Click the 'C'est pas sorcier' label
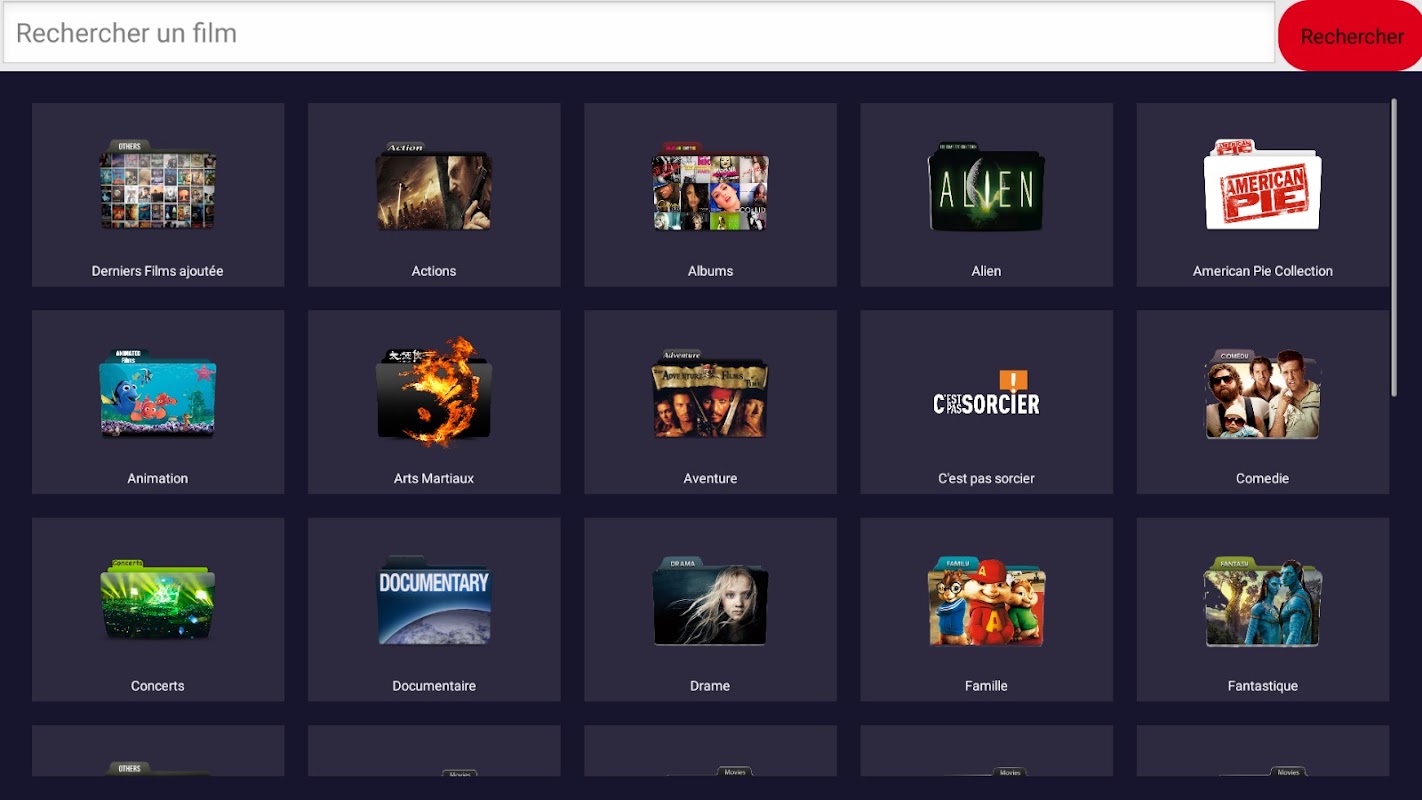The width and height of the screenshot is (1422, 800). coord(986,478)
